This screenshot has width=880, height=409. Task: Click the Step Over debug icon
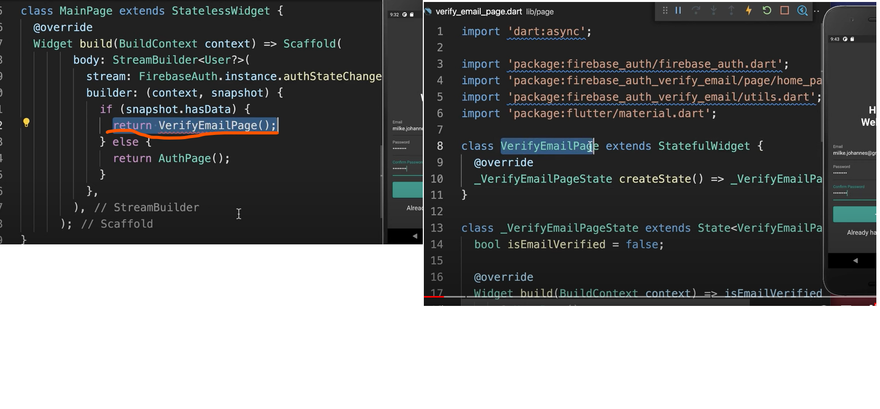[696, 11]
